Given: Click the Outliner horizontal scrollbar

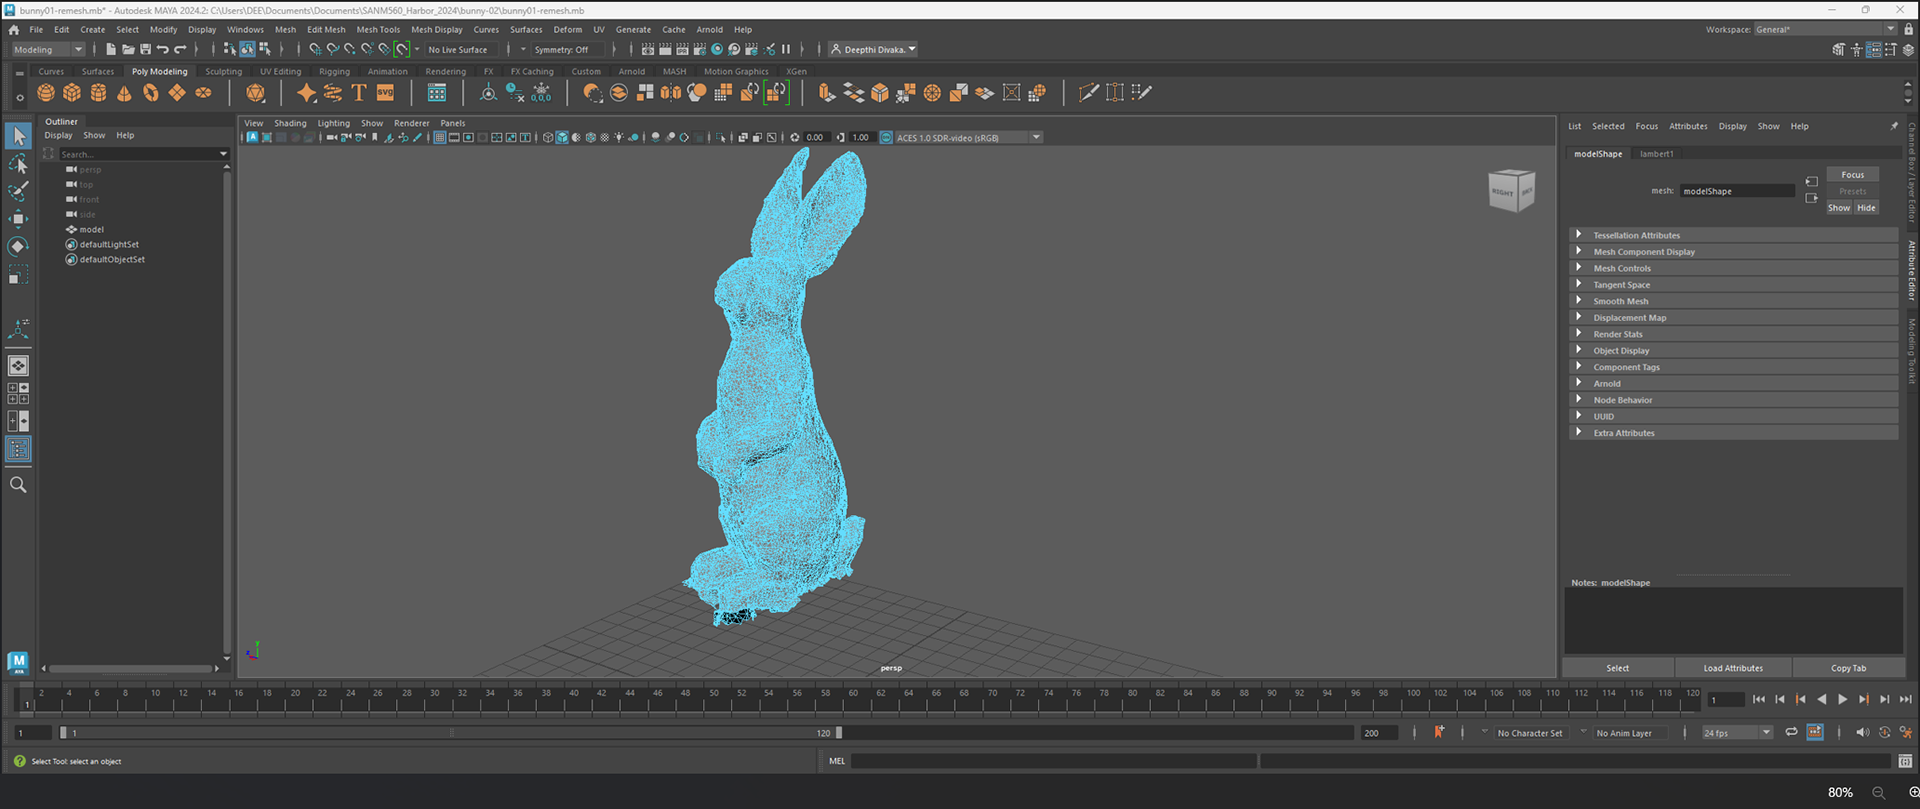Looking at the screenshot, I should (131, 668).
